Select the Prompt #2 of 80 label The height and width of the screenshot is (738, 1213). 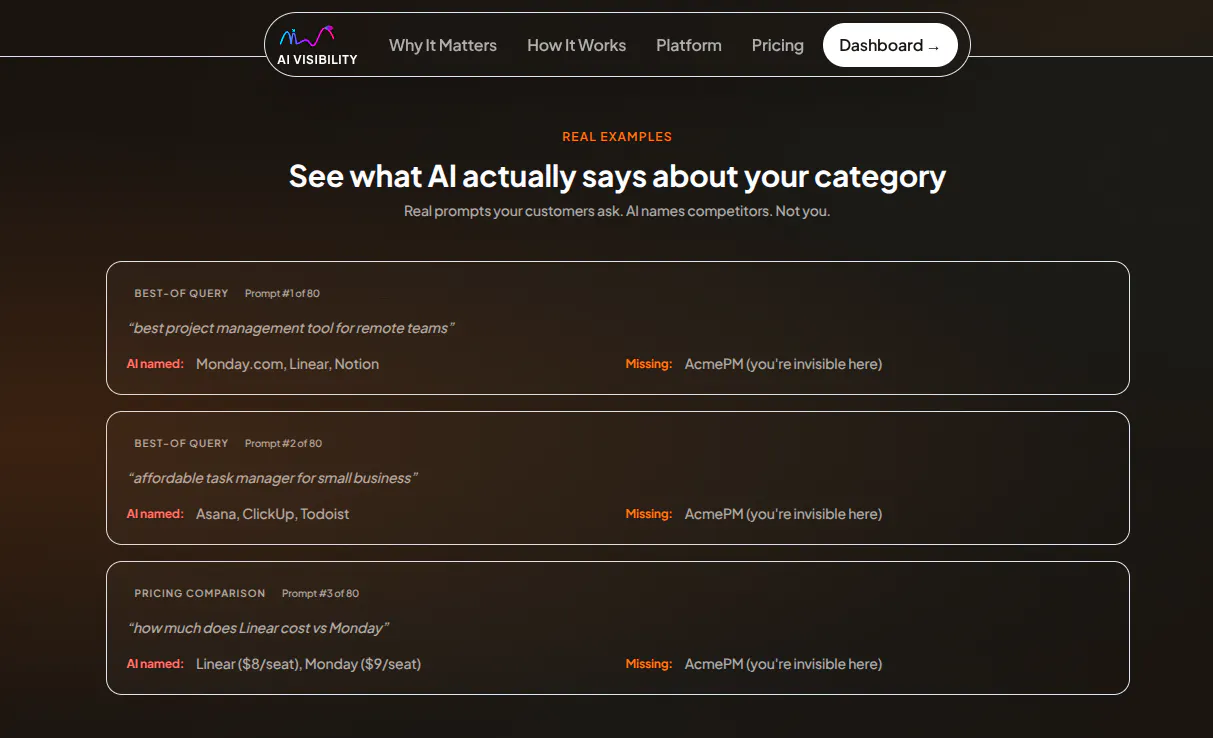[283, 443]
